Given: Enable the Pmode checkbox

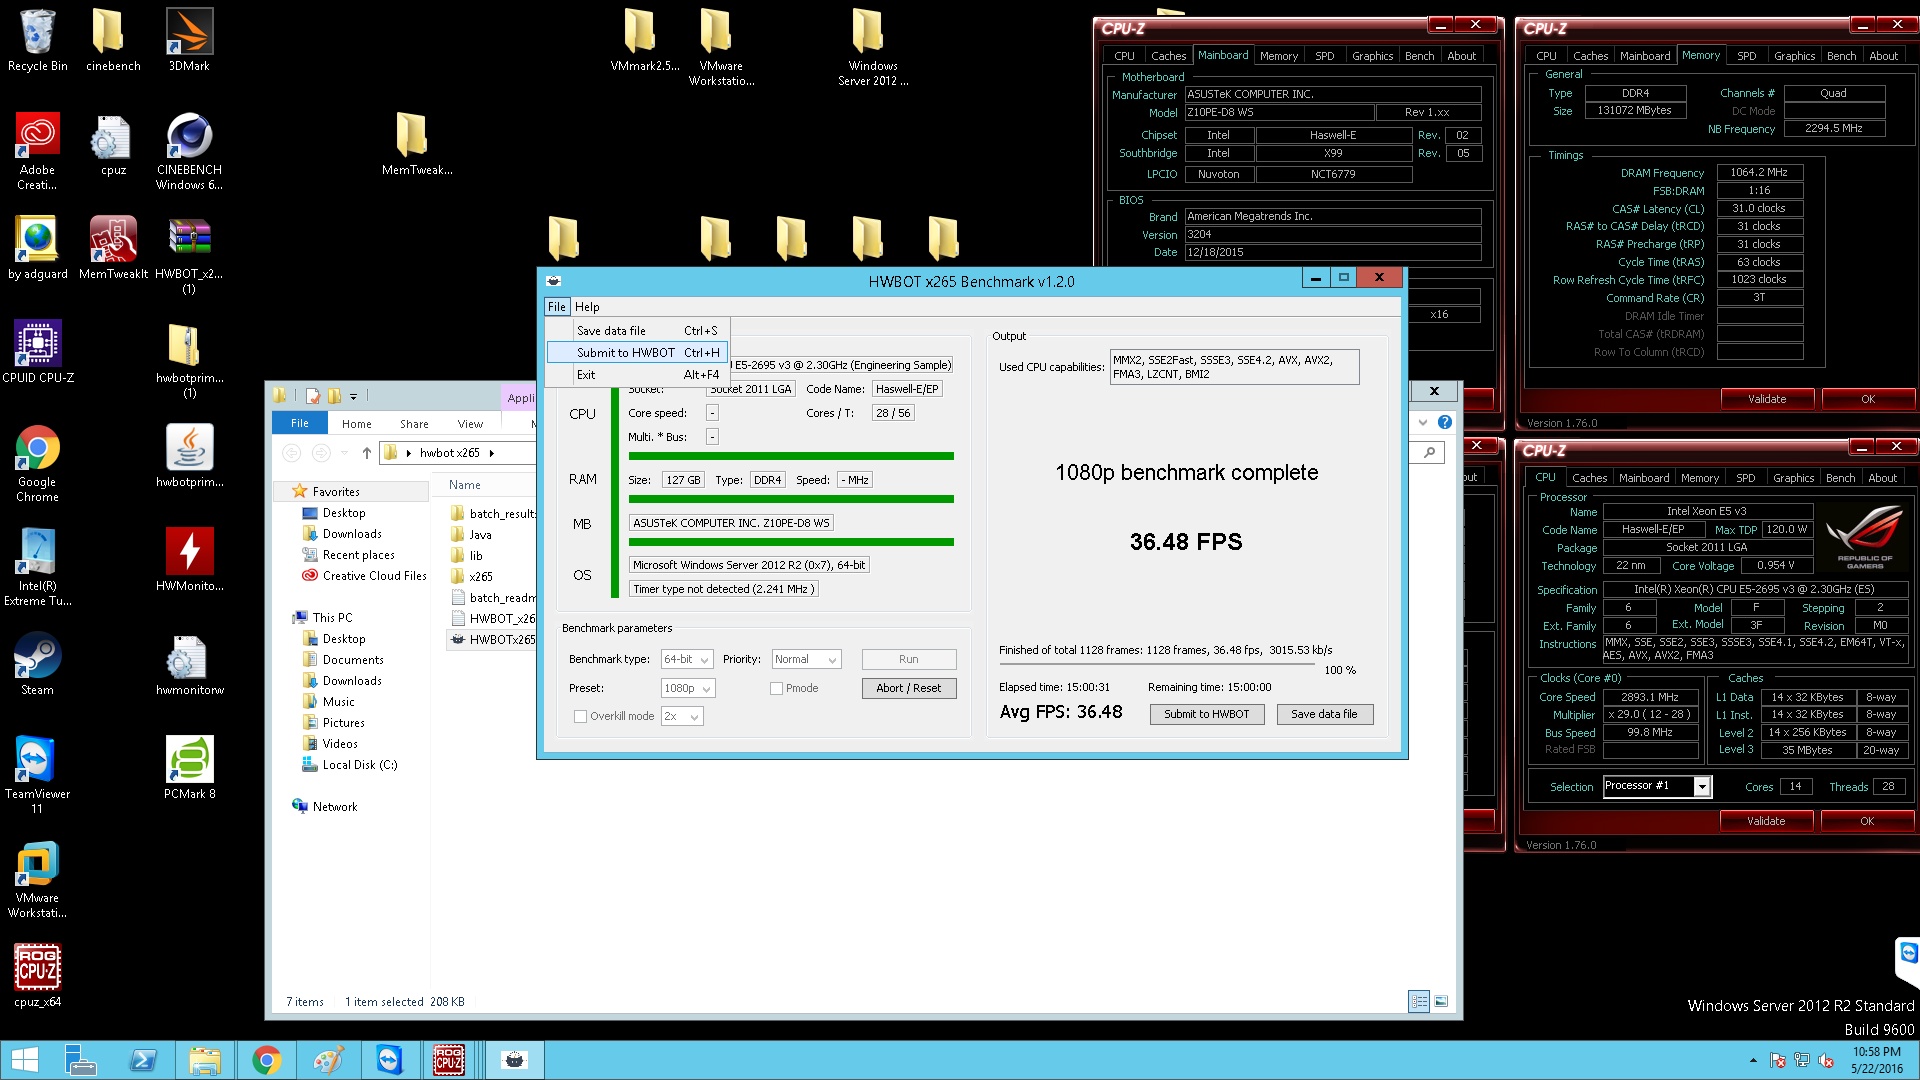Looking at the screenshot, I should pos(776,688).
